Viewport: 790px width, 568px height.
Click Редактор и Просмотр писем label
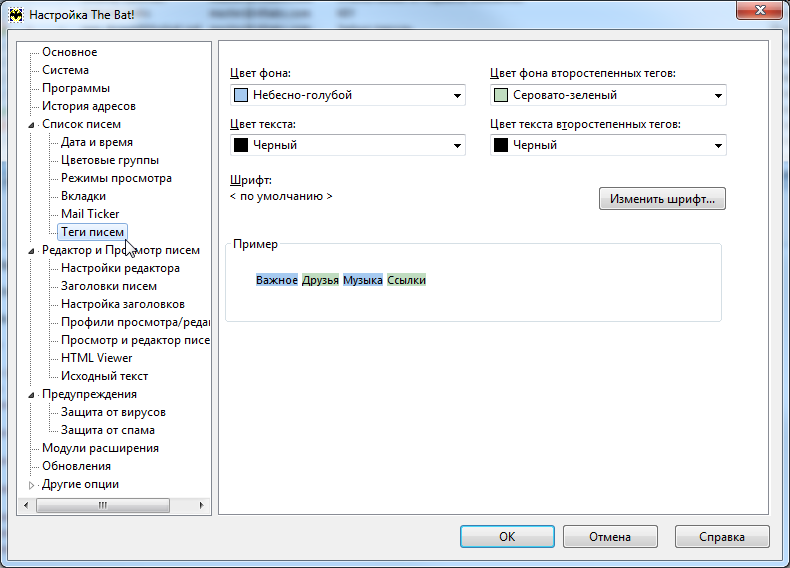(121, 250)
